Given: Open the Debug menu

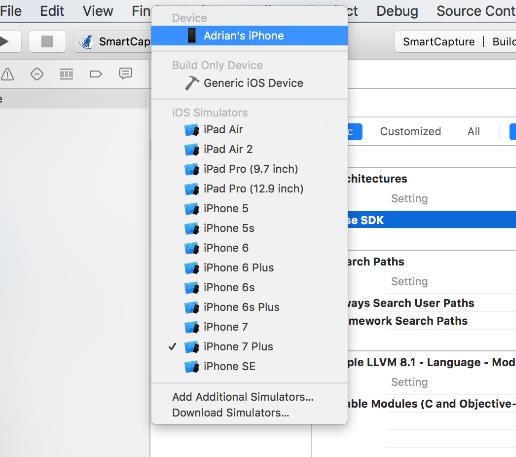Looking at the screenshot, I should point(397,11).
